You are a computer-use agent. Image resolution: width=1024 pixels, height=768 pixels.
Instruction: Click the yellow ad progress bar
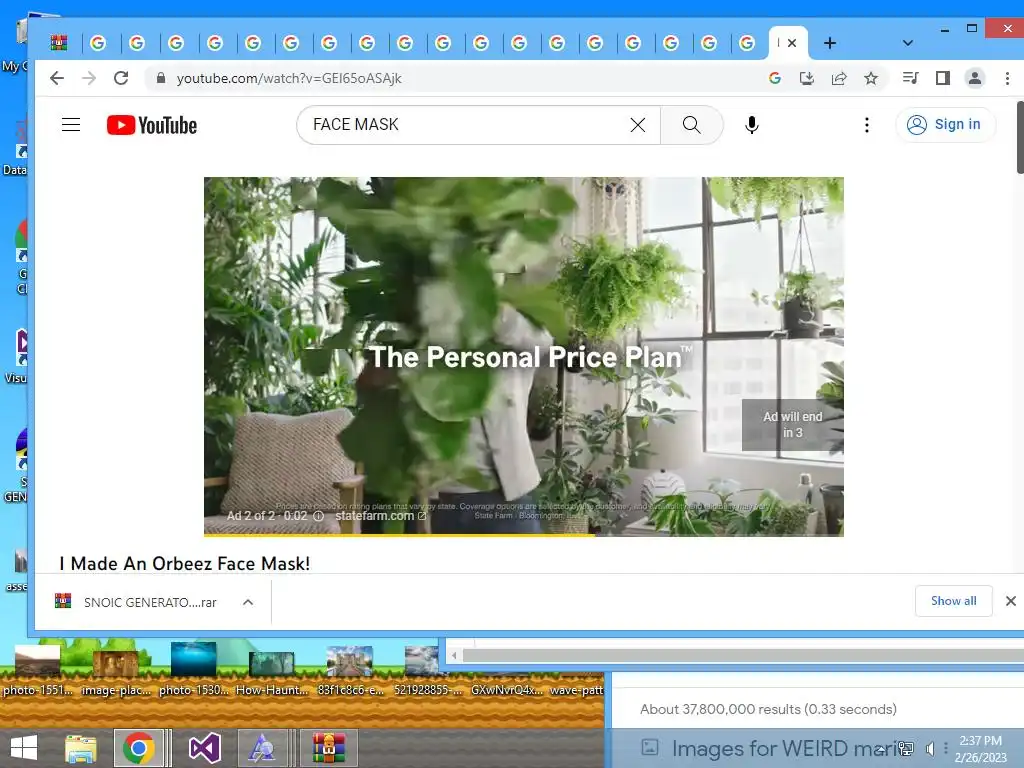click(399, 535)
